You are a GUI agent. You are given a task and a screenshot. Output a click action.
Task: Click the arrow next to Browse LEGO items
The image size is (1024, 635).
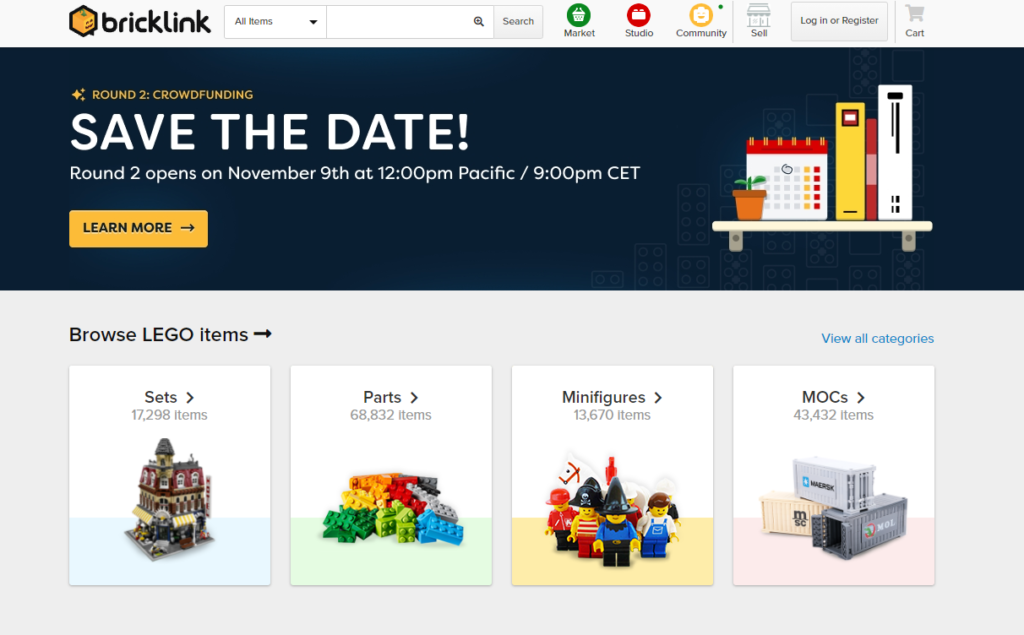263,334
